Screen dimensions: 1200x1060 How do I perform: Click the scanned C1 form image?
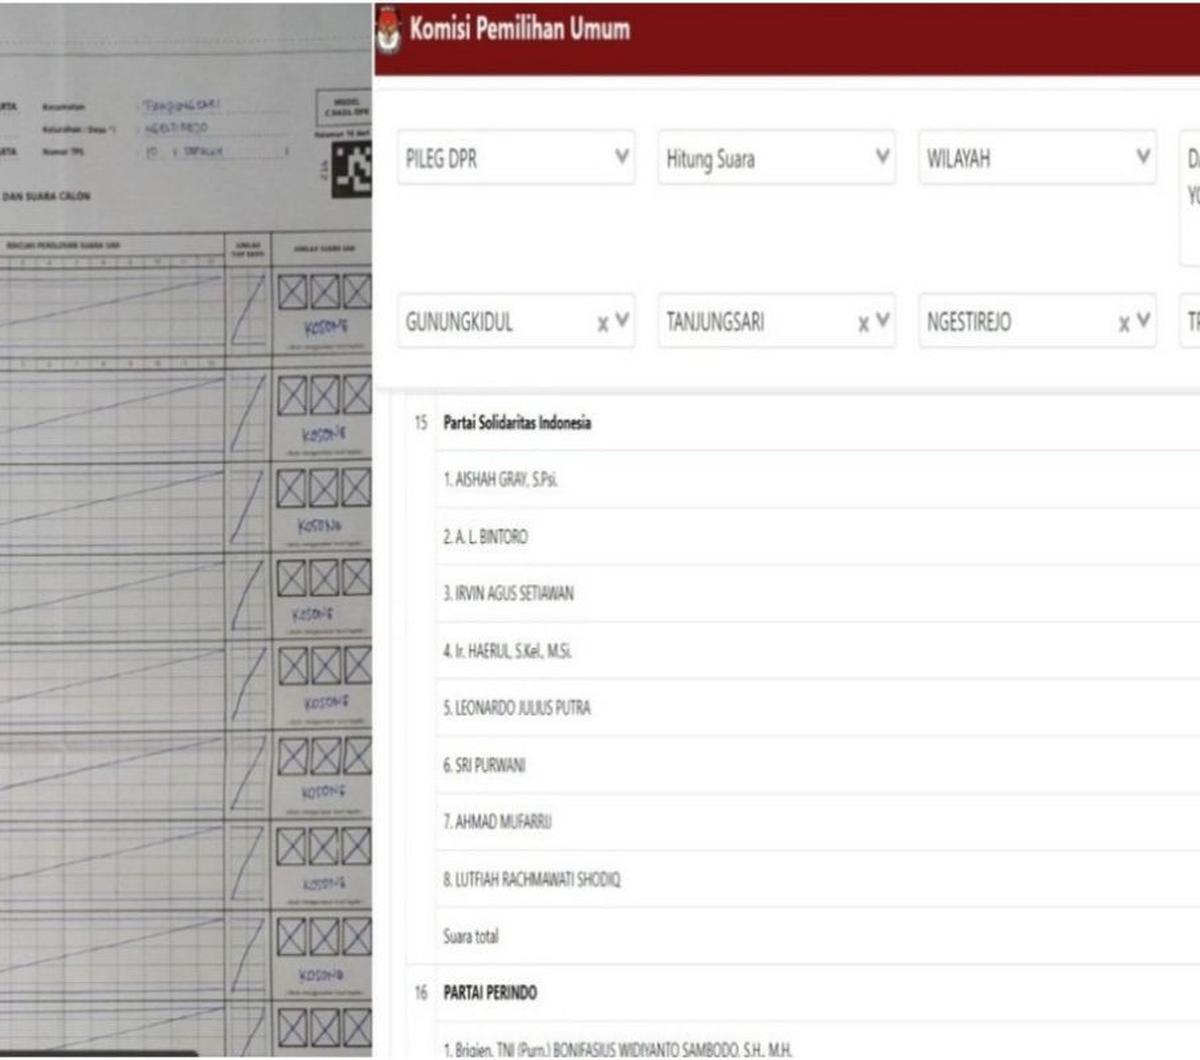pyautogui.click(x=186, y=530)
